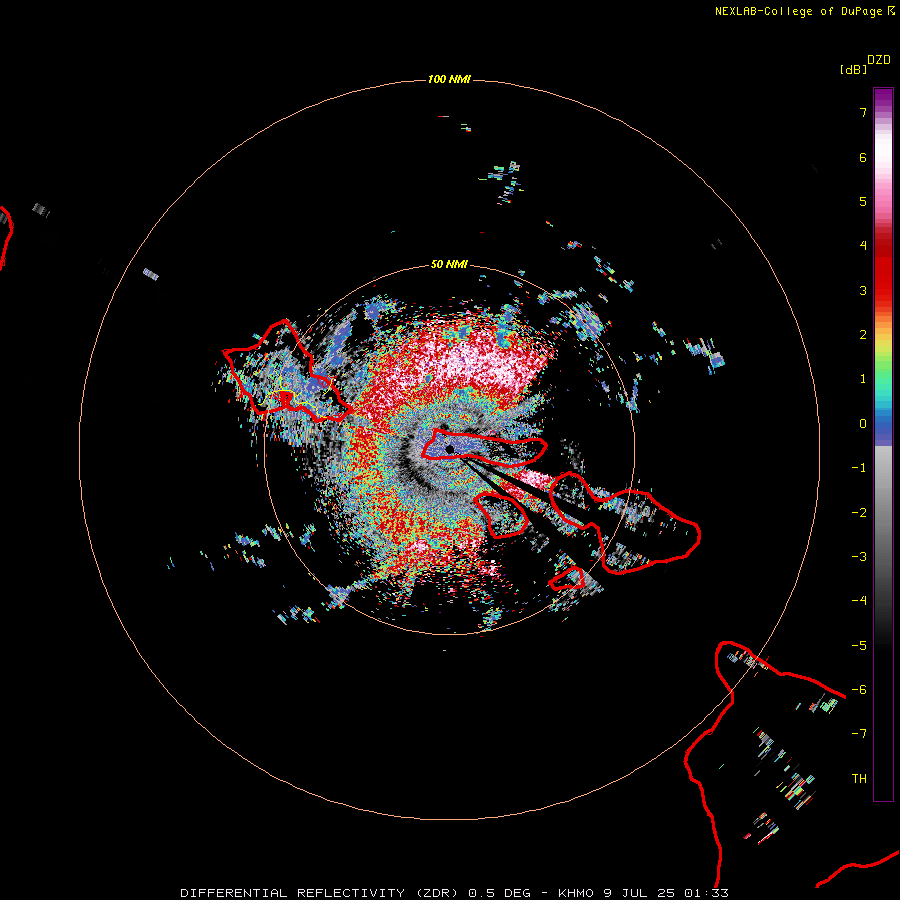Click the colorbar value -1 label
This screenshot has height=900, width=900.
pyautogui.click(x=859, y=468)
